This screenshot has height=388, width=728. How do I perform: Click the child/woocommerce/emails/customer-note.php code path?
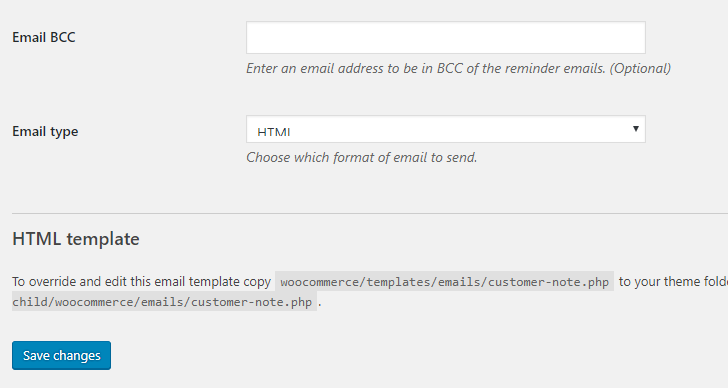pyautogui.click(x=162, y=302)
